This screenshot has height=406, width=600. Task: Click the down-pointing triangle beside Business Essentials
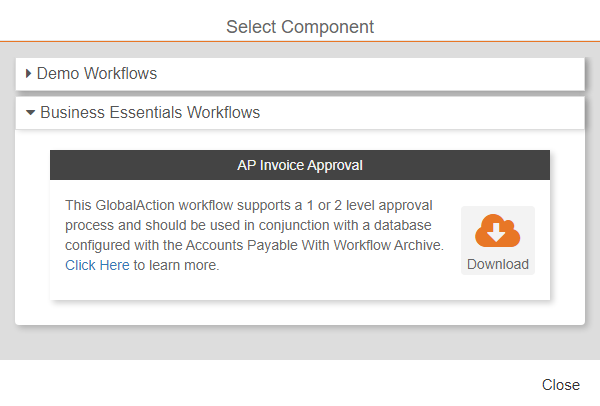click(31, 113)
